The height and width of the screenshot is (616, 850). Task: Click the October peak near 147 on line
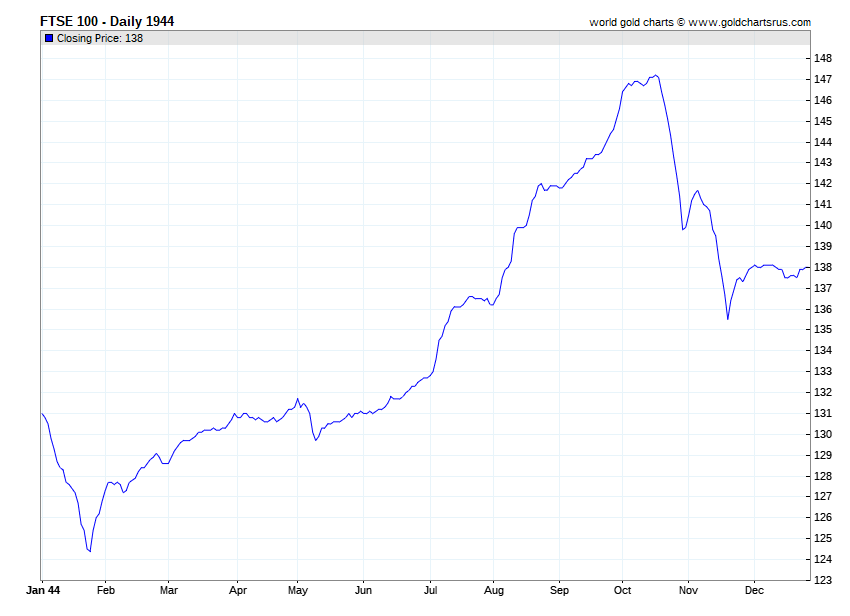coord(656,75)
